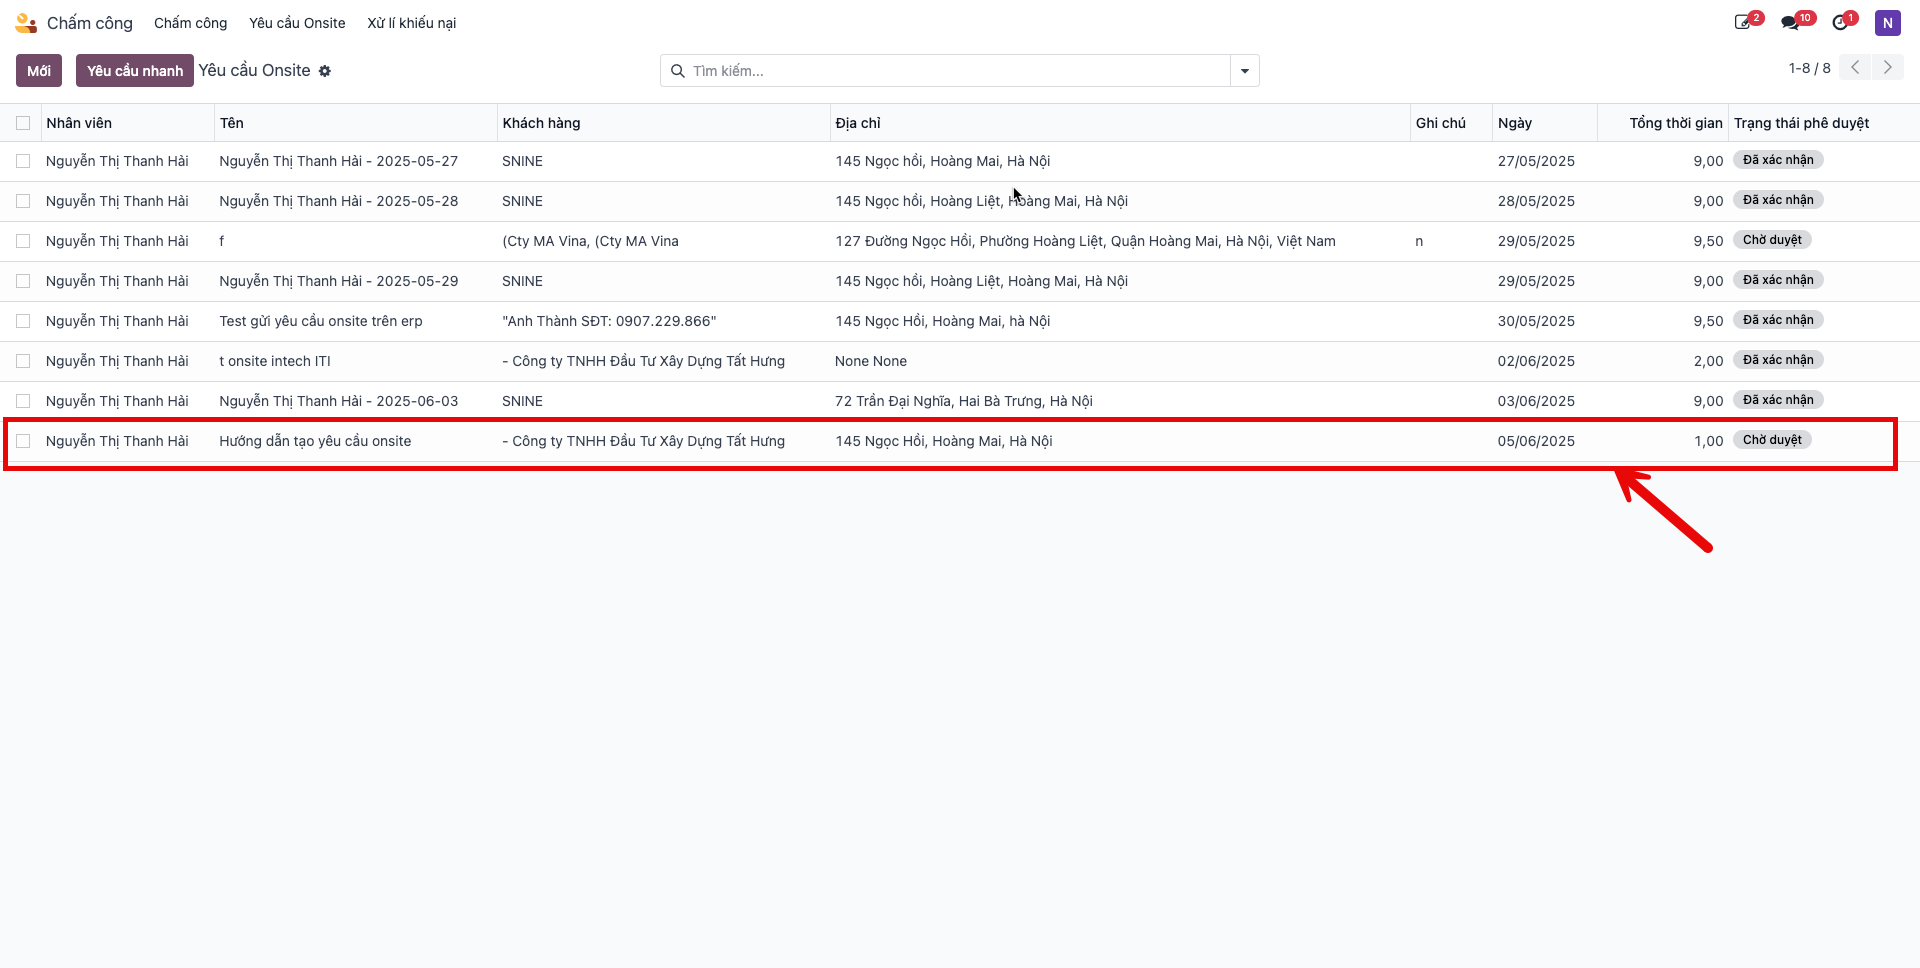The image size is (1920, 968).
Task: Tick checkbox for row dated 27/05/2025
Action: pos(23,161)
